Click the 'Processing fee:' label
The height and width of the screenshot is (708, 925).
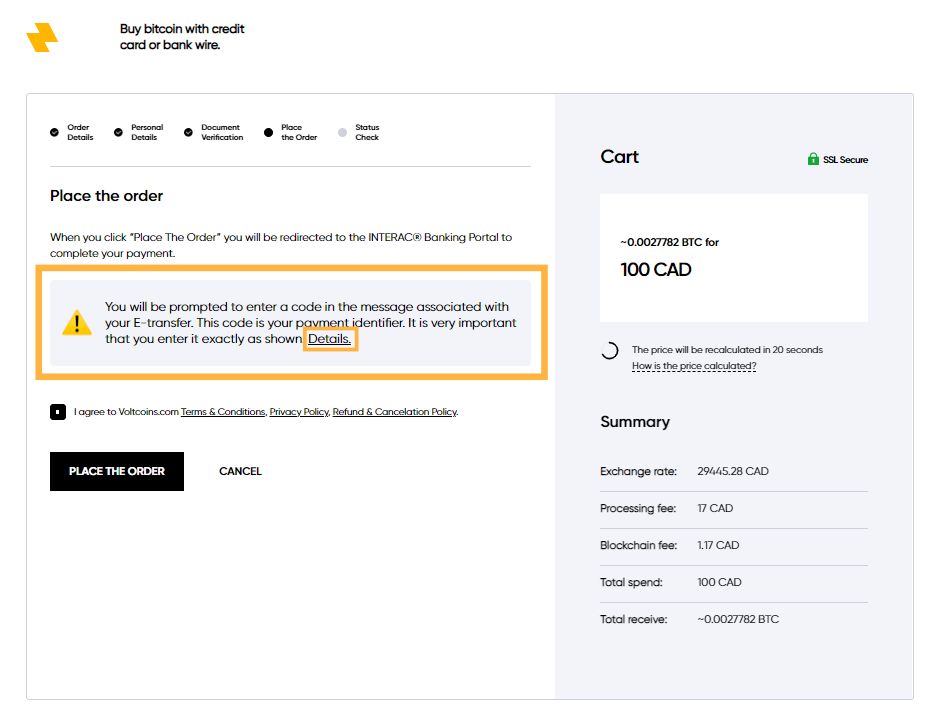tap(638, 509)
